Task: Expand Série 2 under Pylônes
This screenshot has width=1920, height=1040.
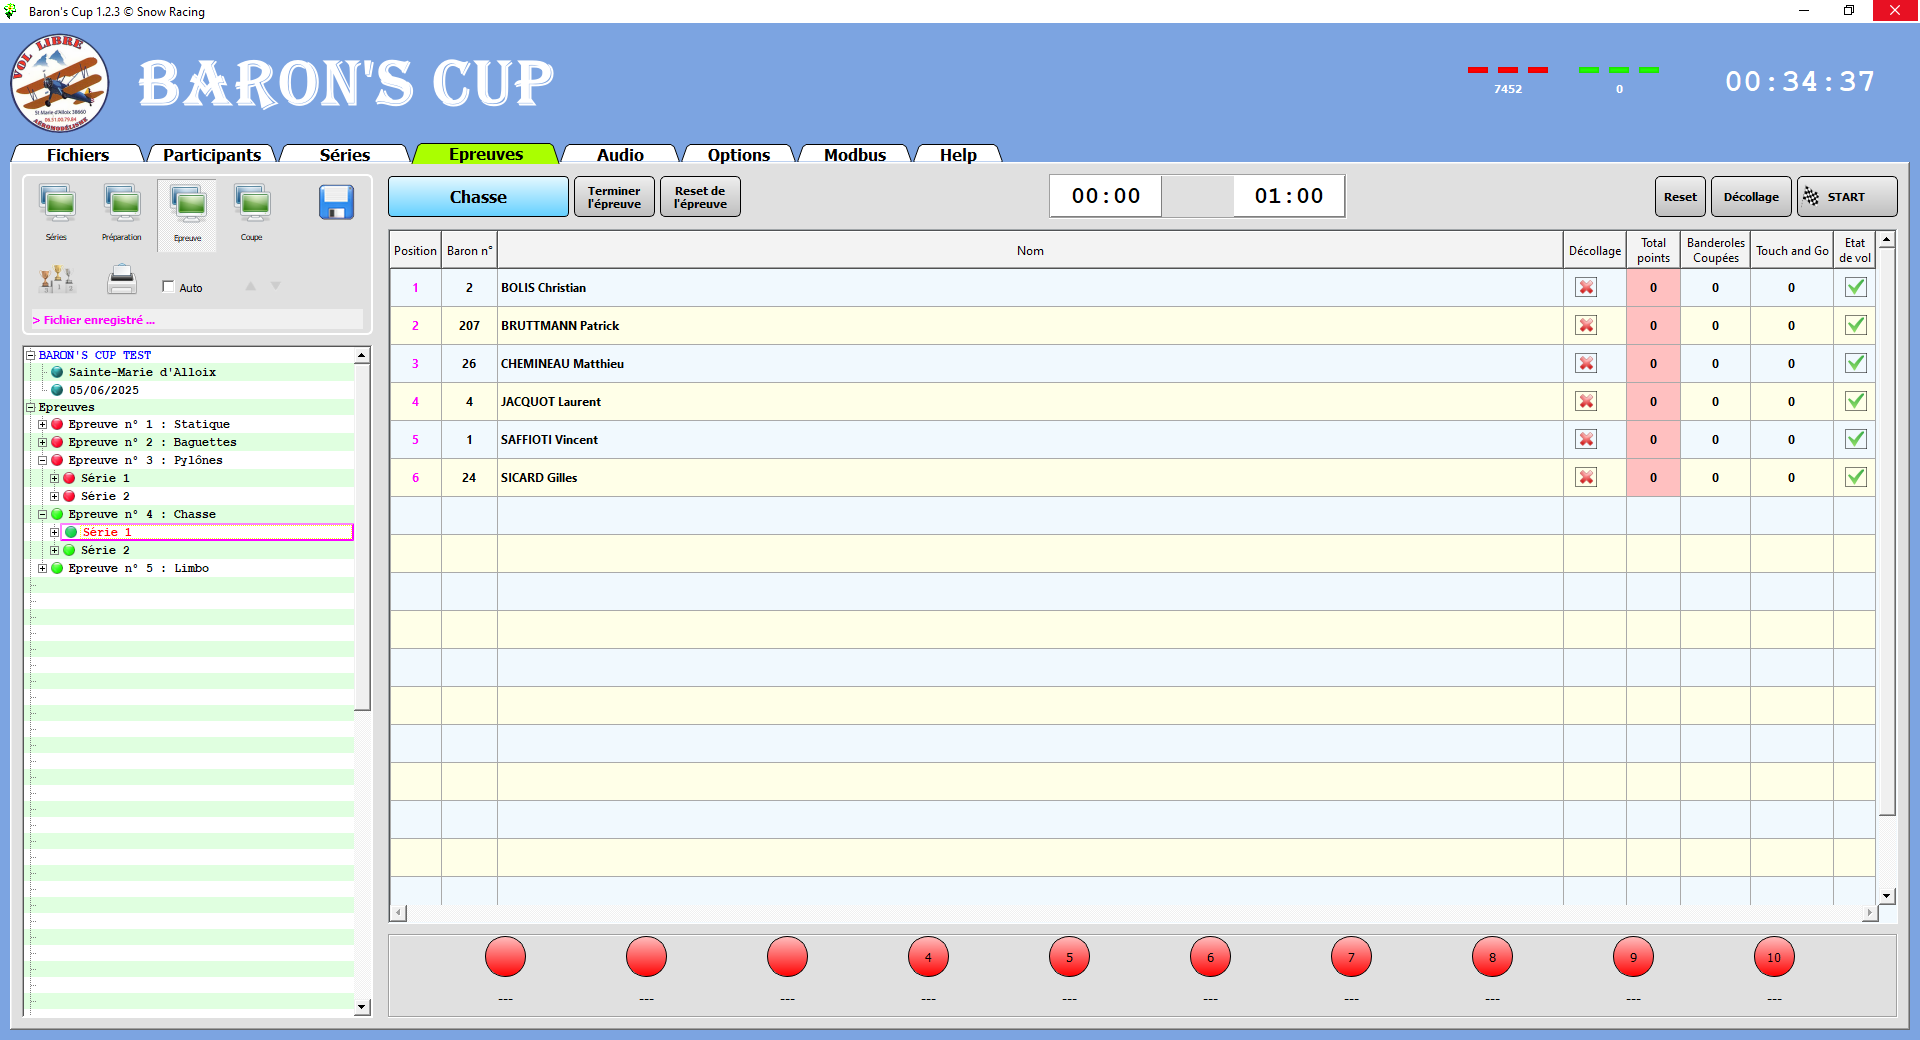Action: (x=56, y=496)
